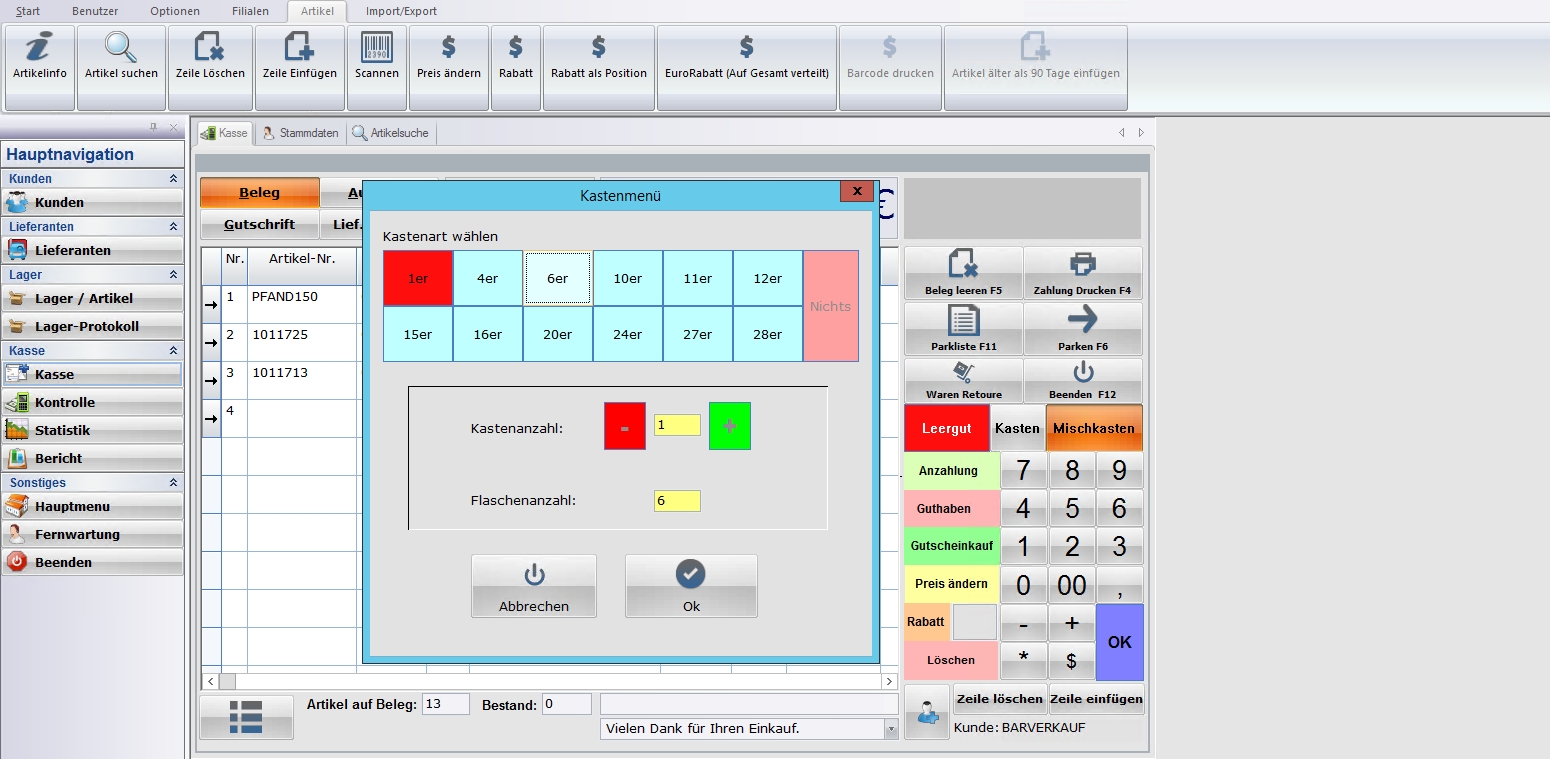Switch to the Artikelsuche tab

point(391,133)
